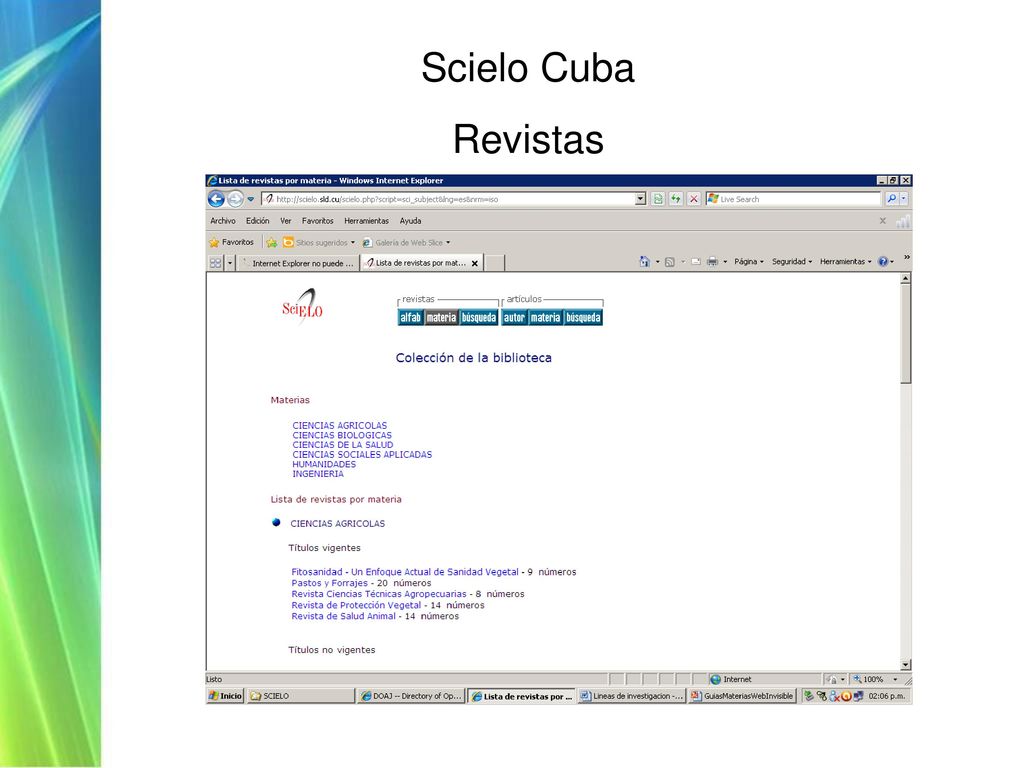The width and height of the screenshot is (1024, 768).
Task: Open the Favoritos menu in menu bar
Action: (317, 221)
